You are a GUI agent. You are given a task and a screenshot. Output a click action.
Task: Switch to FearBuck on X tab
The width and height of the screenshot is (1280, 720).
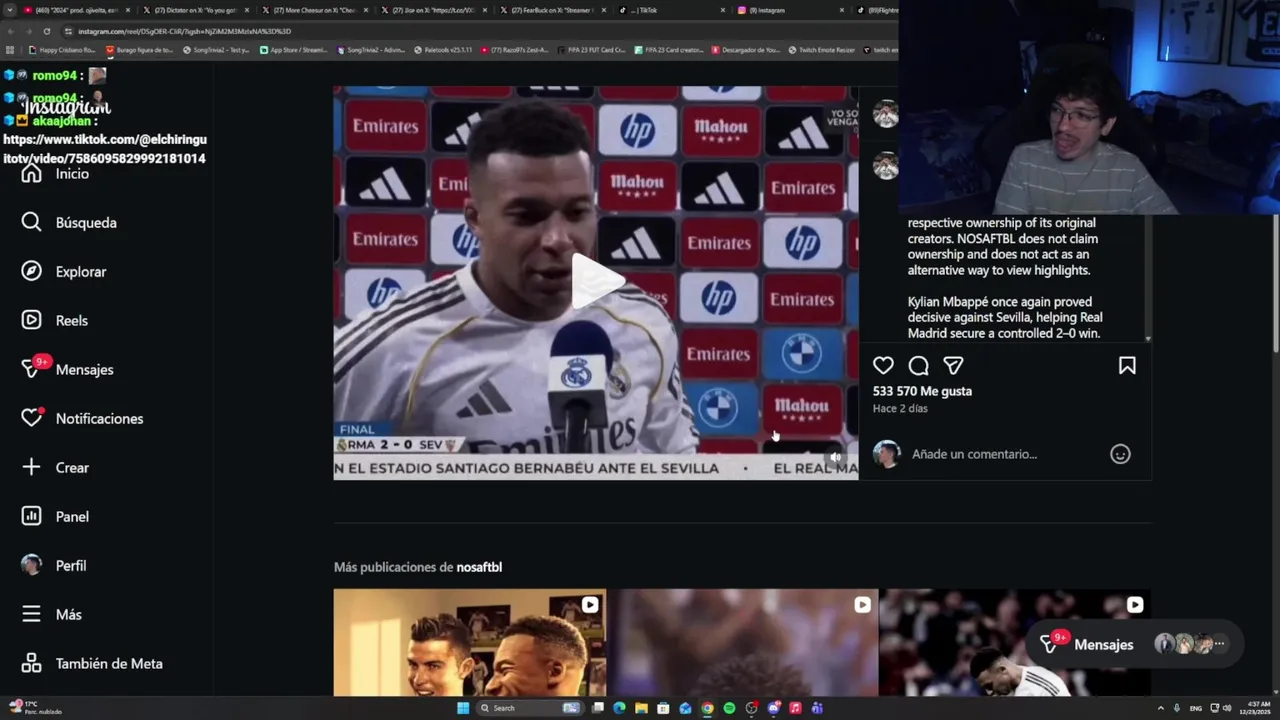click(552, 10)
